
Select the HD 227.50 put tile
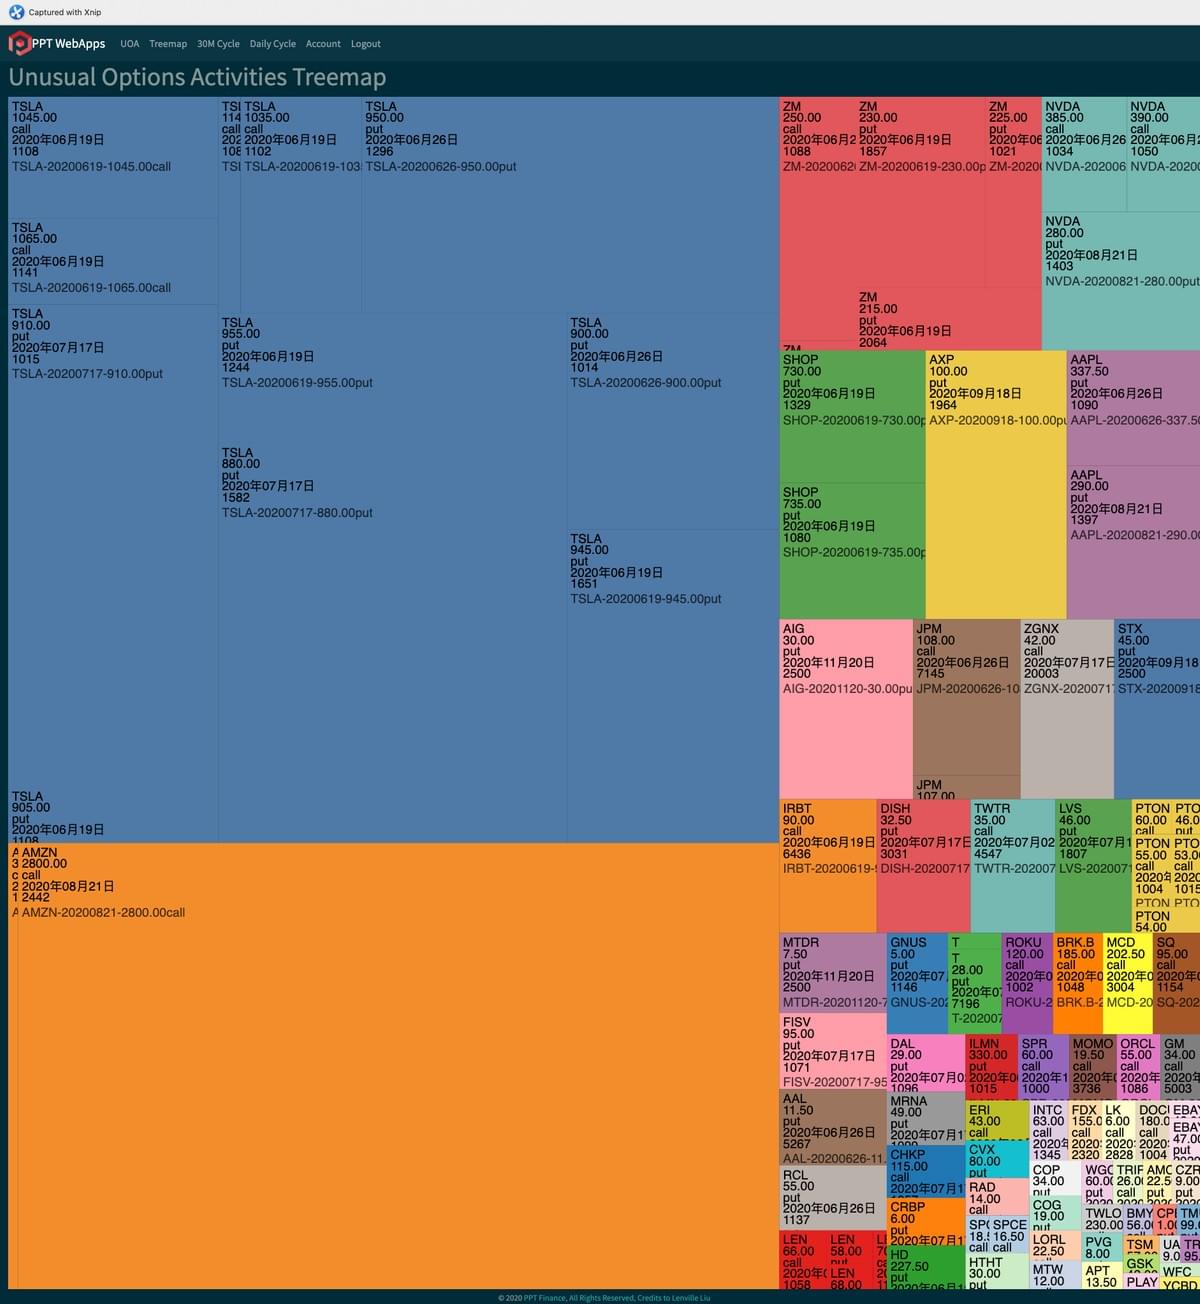(926, 1266)
